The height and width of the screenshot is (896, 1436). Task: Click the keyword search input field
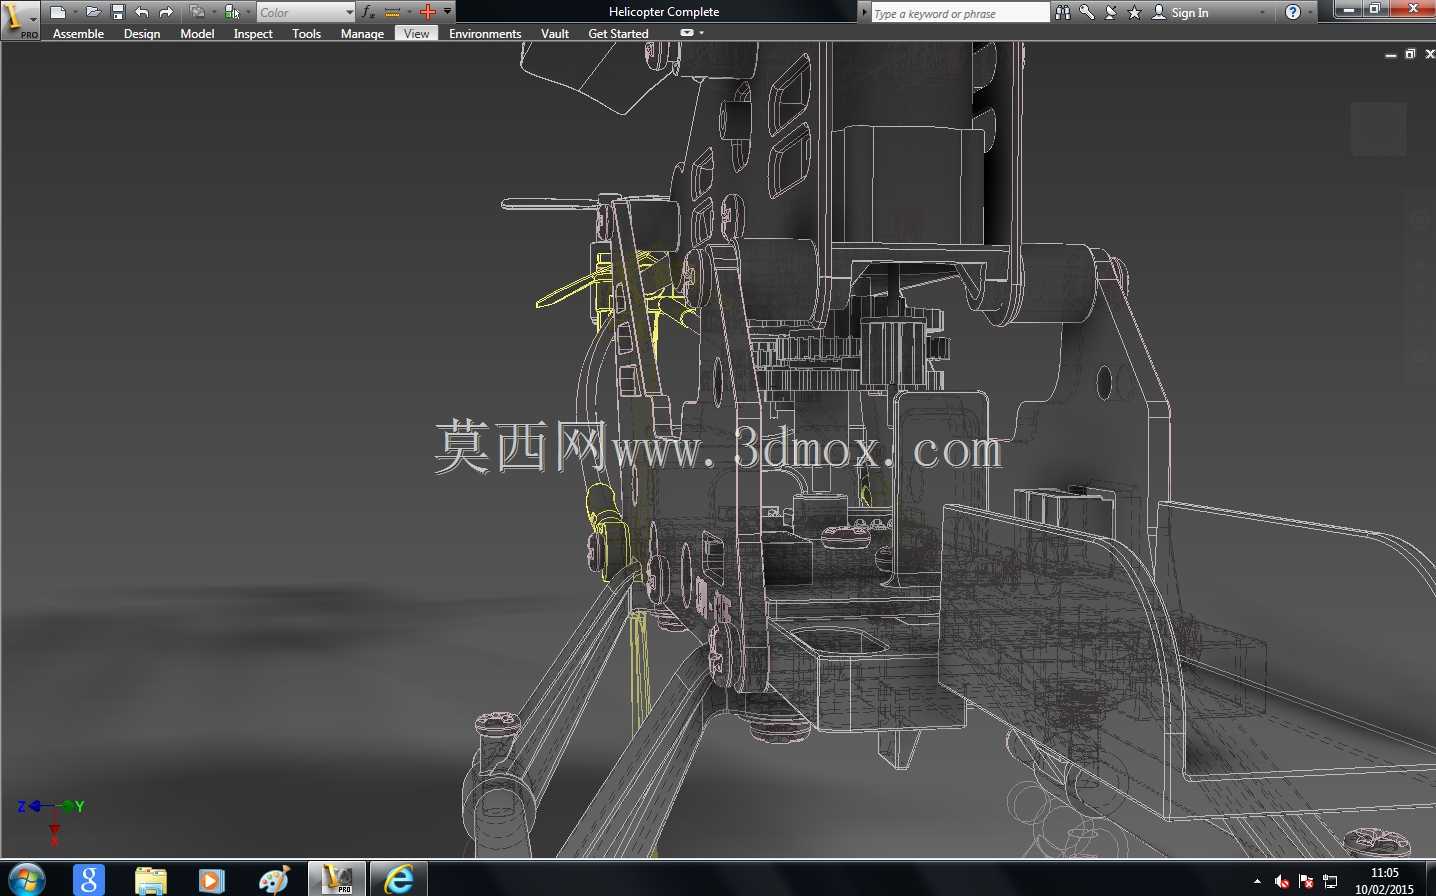point(960,12)
